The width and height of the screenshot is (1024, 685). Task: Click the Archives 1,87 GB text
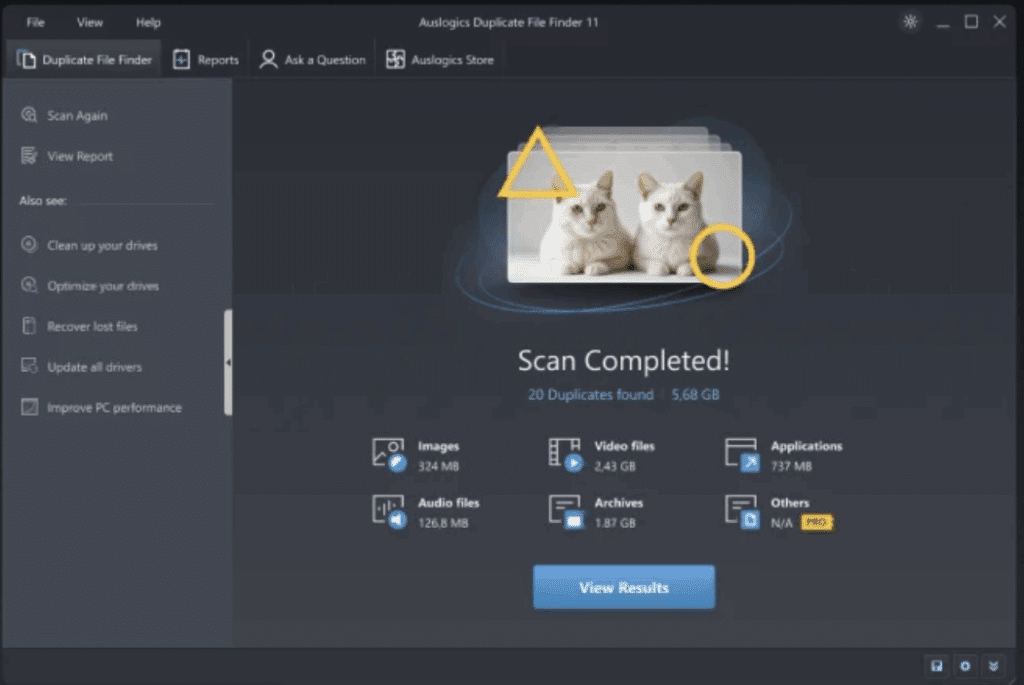click(x=615, y=523)
